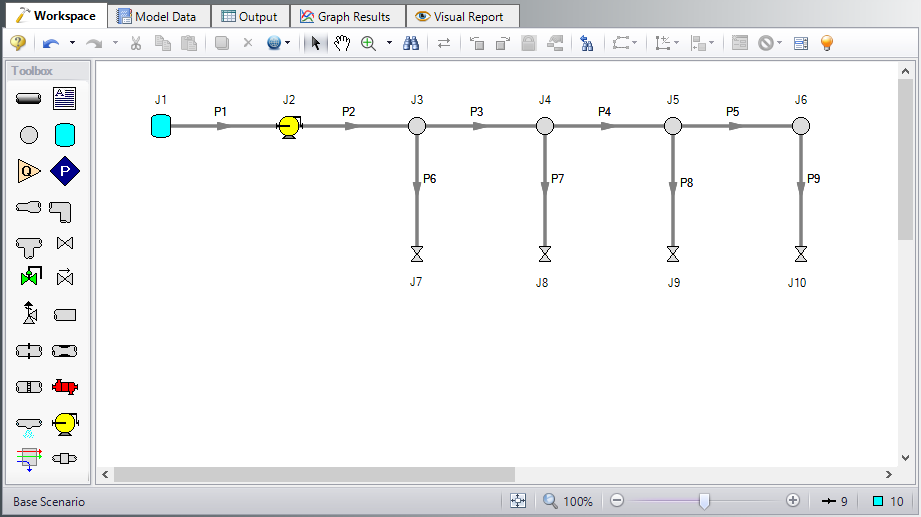
Task: Select the Heat Exchanger tool in Toolbox
Action: (x=65, y=387)
